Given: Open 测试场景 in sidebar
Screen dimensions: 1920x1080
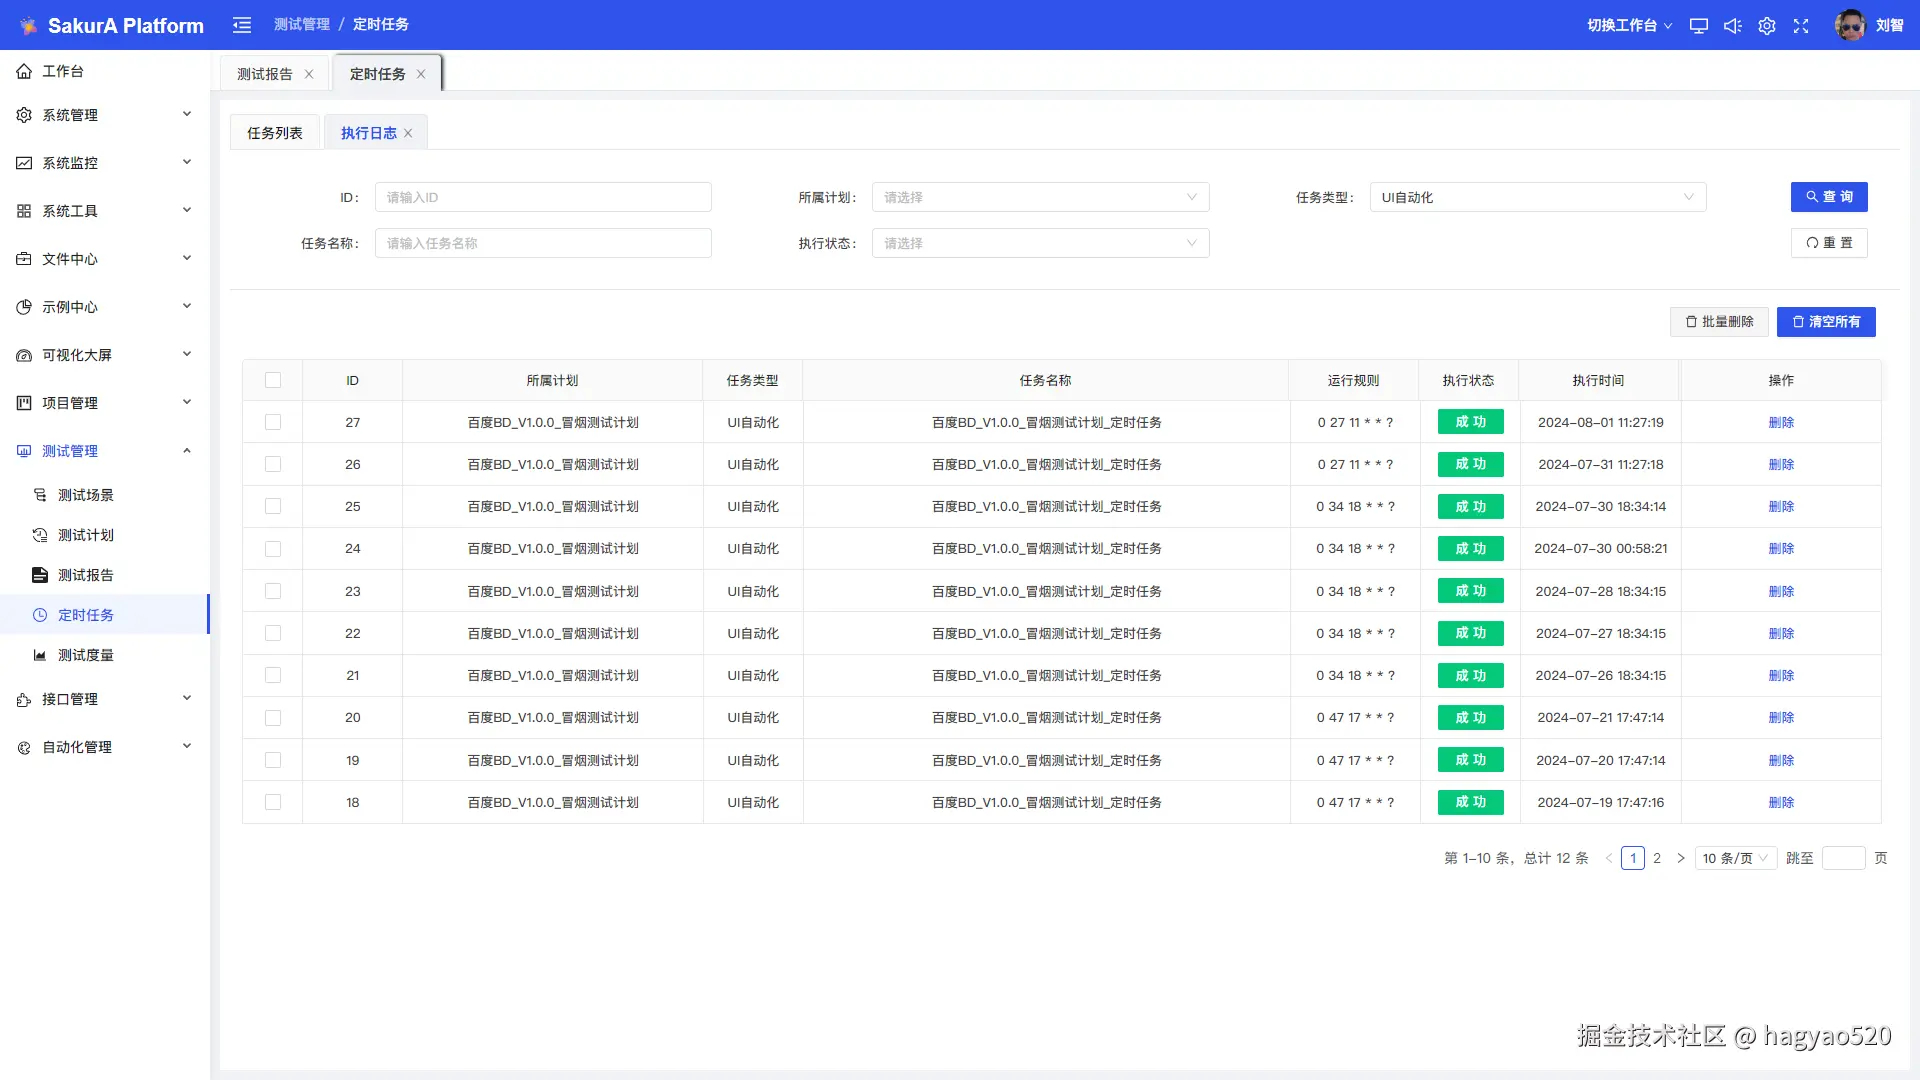Looking at the screenshot, I should click(86, 495).
